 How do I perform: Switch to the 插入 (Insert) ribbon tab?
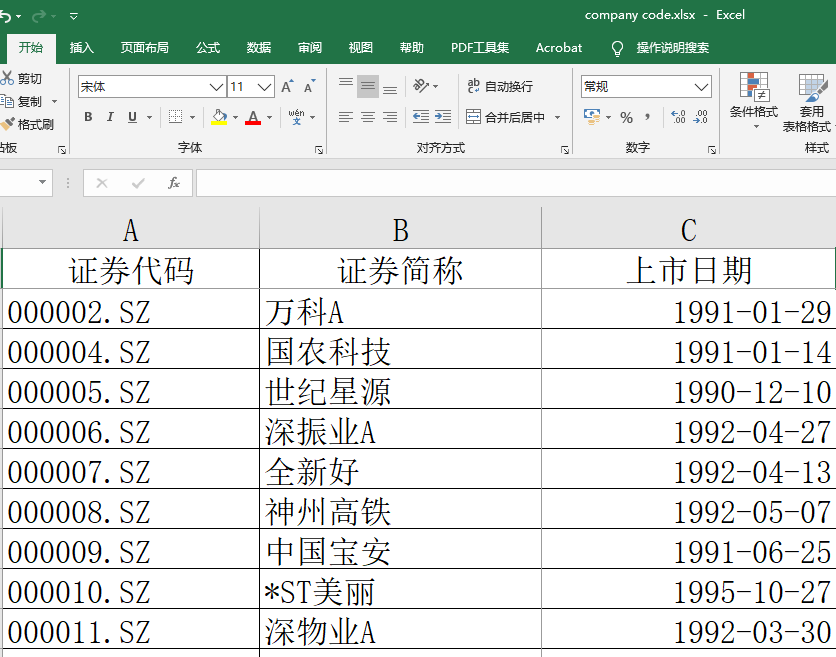pyautogui.click(x=82, y=48)
